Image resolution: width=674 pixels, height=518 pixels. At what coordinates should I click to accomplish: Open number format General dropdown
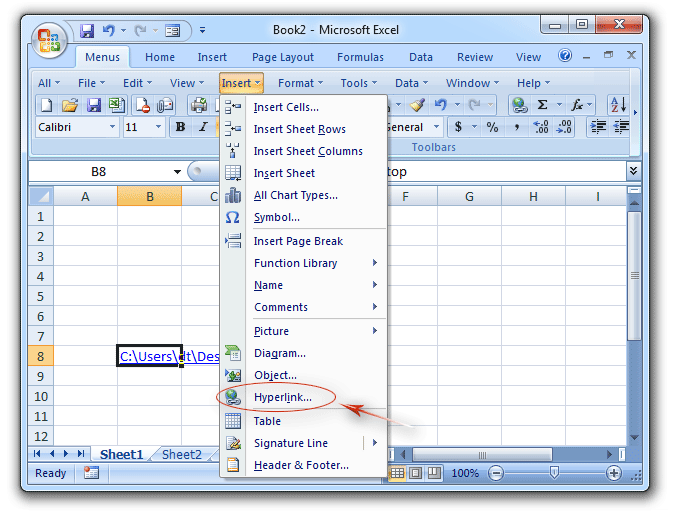(436, 127)
